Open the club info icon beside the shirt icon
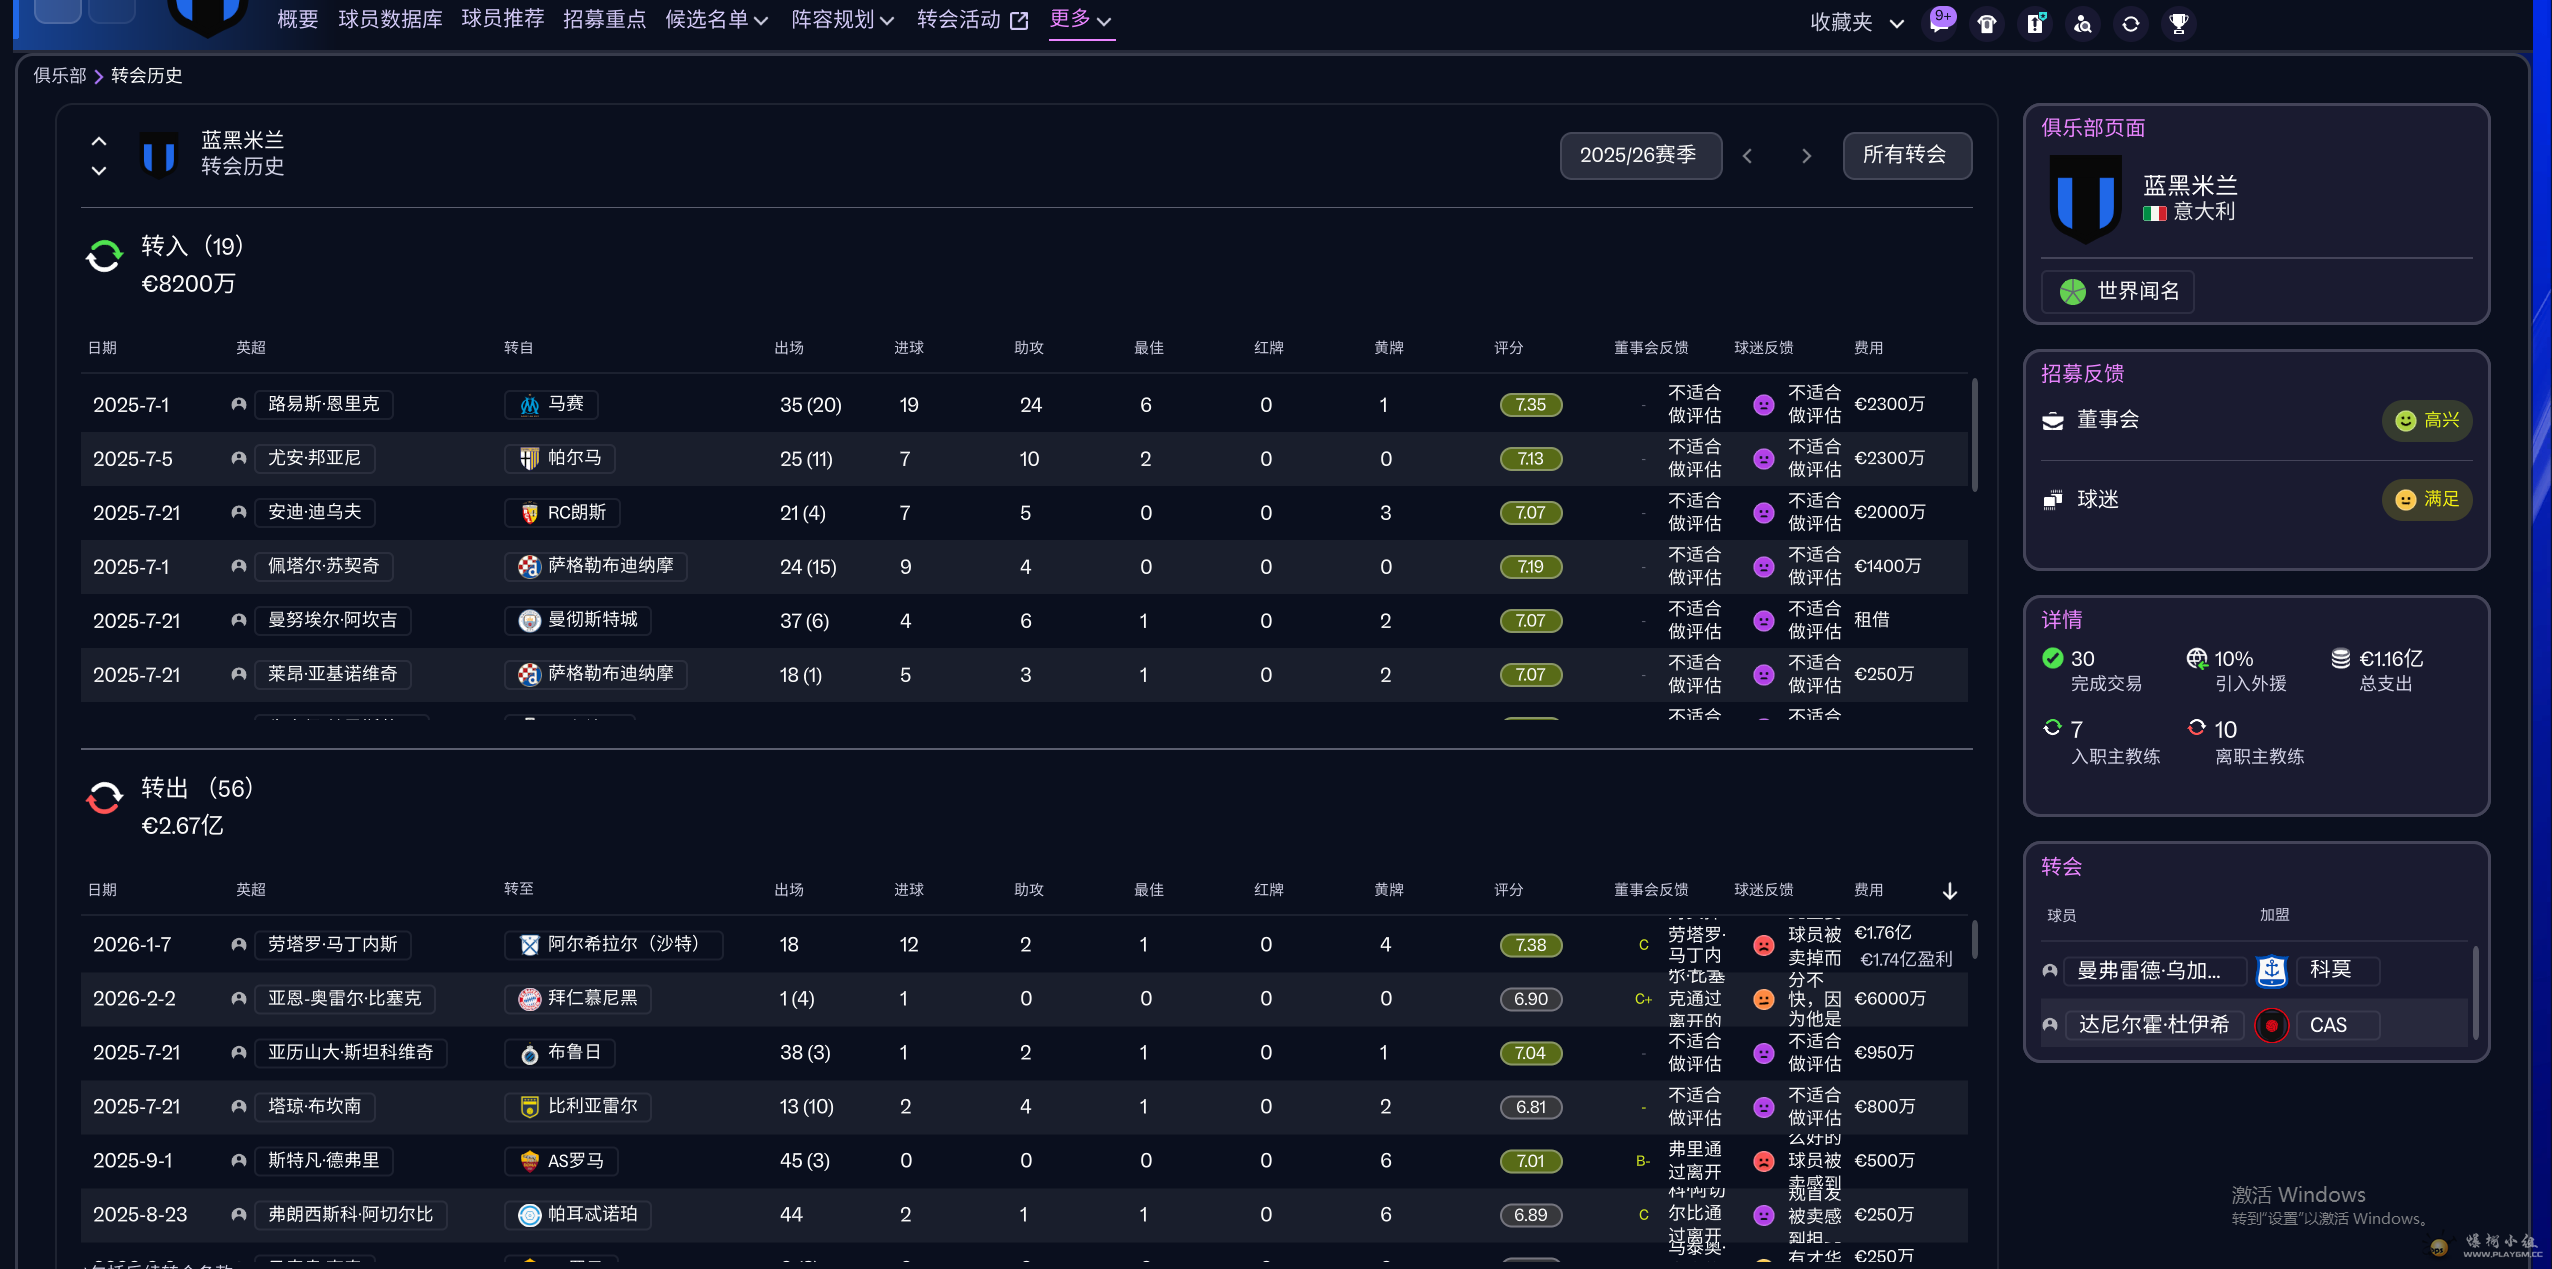The height and width of the screenshot is (1269, 2552). click(x=2035, y=23)
